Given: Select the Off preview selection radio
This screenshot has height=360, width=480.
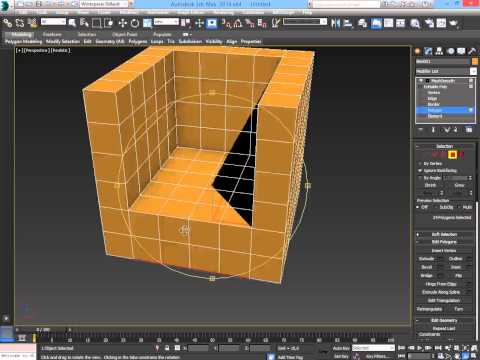Looking at the screenshot, I should click(x=418, y=207).
